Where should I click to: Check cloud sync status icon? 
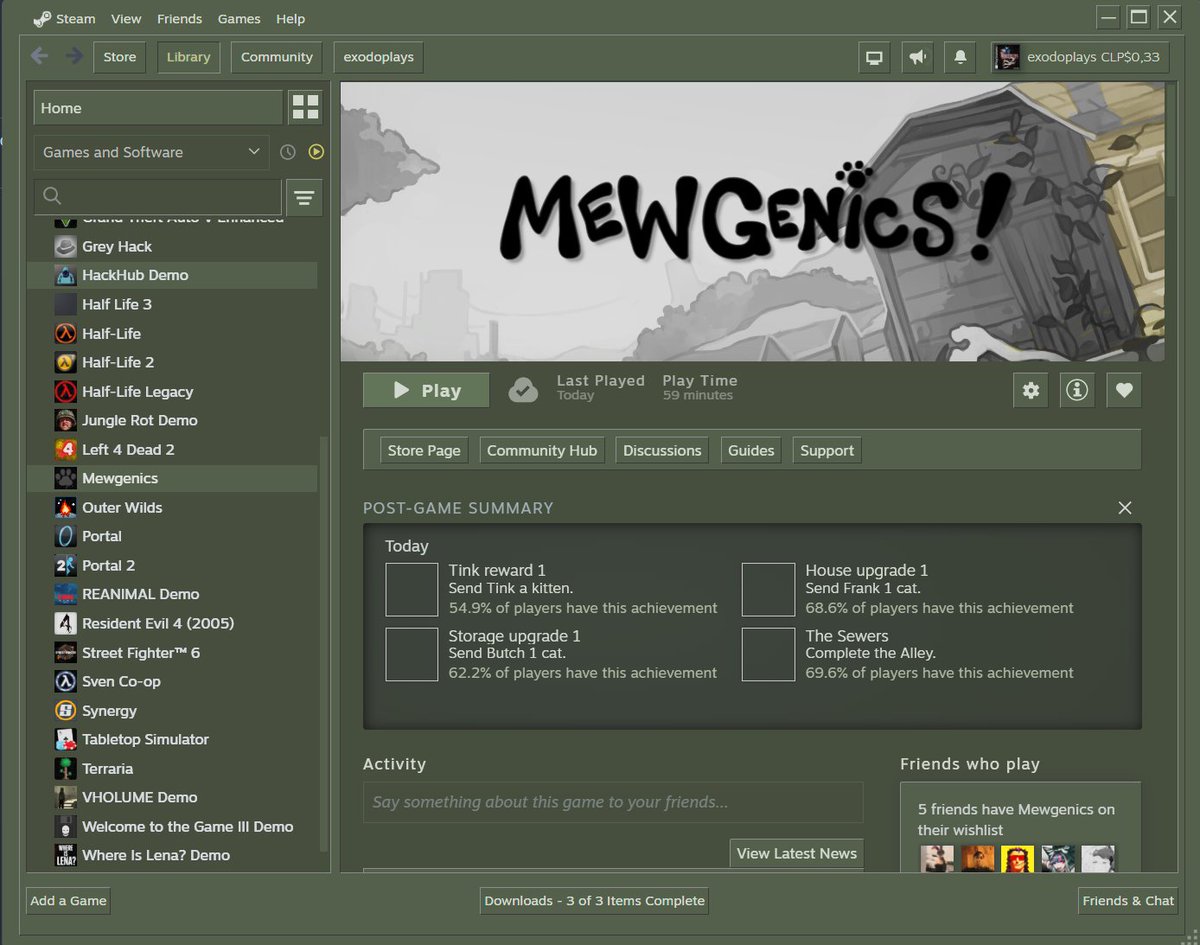point(523,390)
